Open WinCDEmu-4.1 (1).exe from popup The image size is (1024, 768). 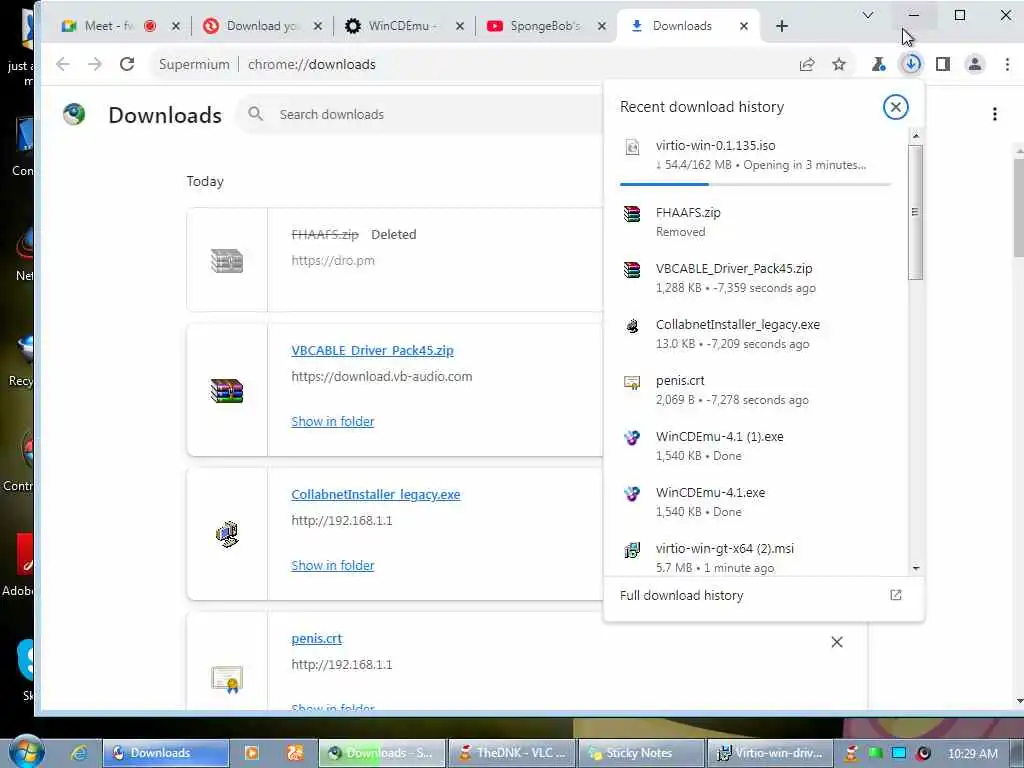(x=756, y=446)
